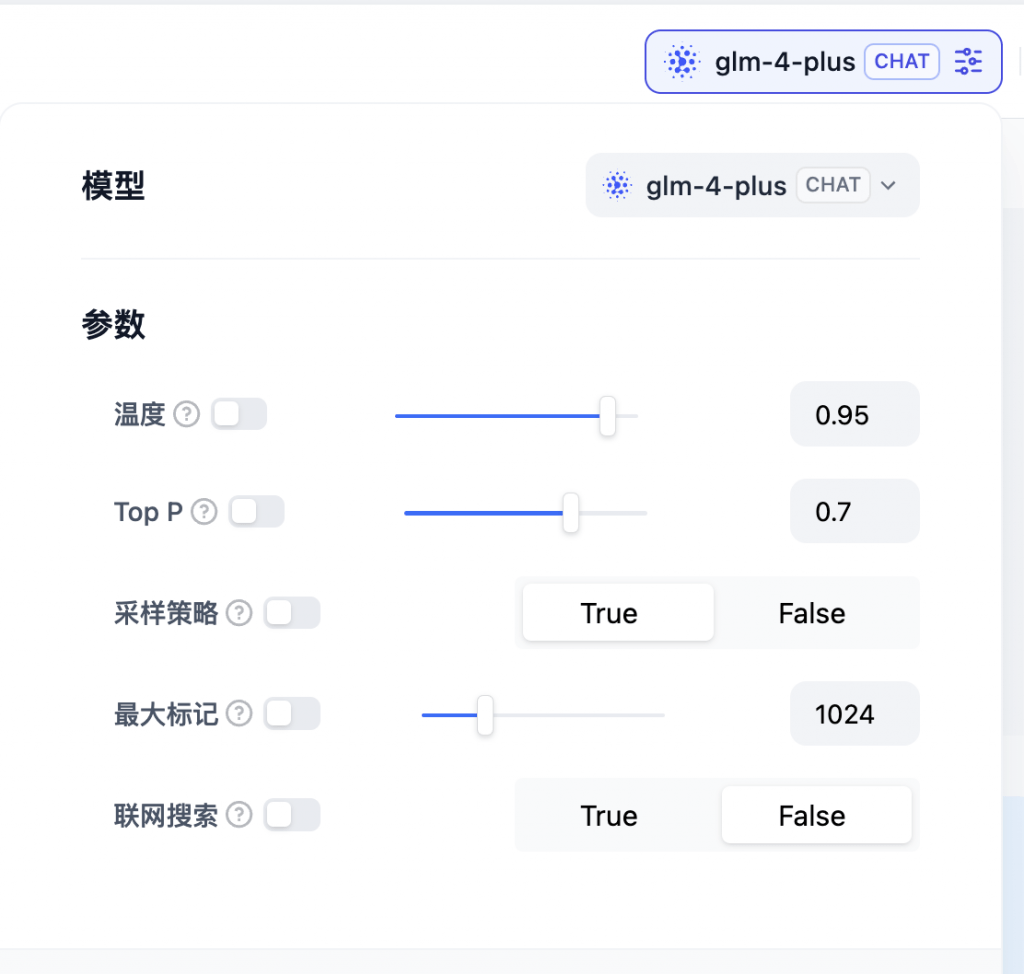Click help icon next to Top P
The image size is (1024, 974).
204,511
